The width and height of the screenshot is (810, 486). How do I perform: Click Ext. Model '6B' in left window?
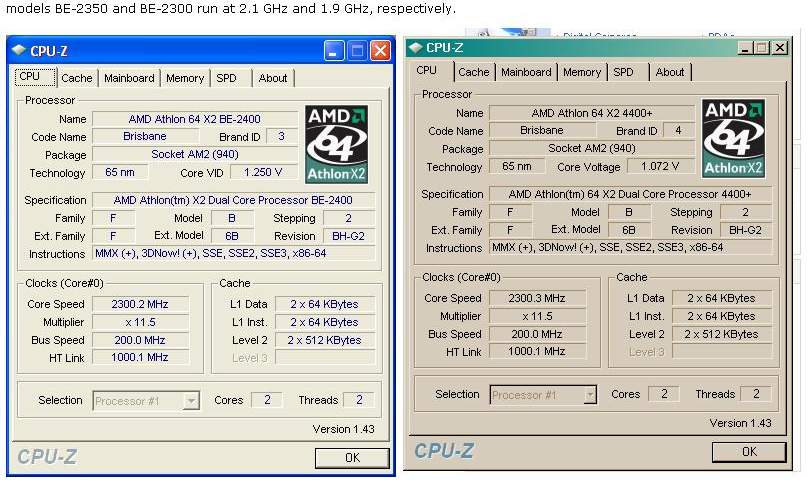point(232,236)
